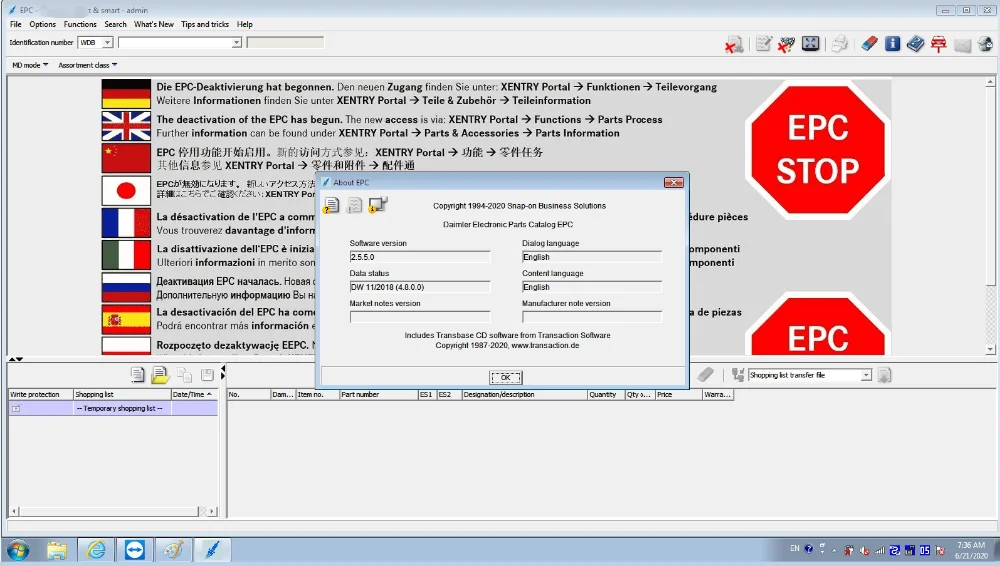The width and height of the screenshot is (1000, 566).
Task: Open the Functions menu
Action: tap(80, 24)
